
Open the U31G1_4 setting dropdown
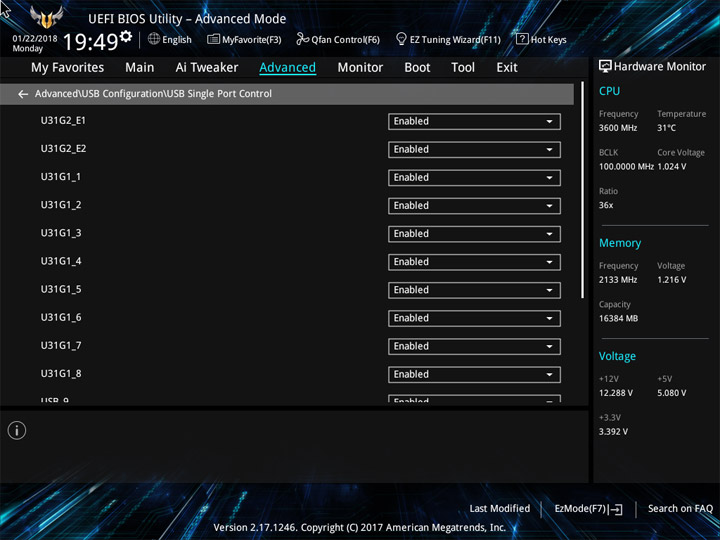(x=474, y=262)
